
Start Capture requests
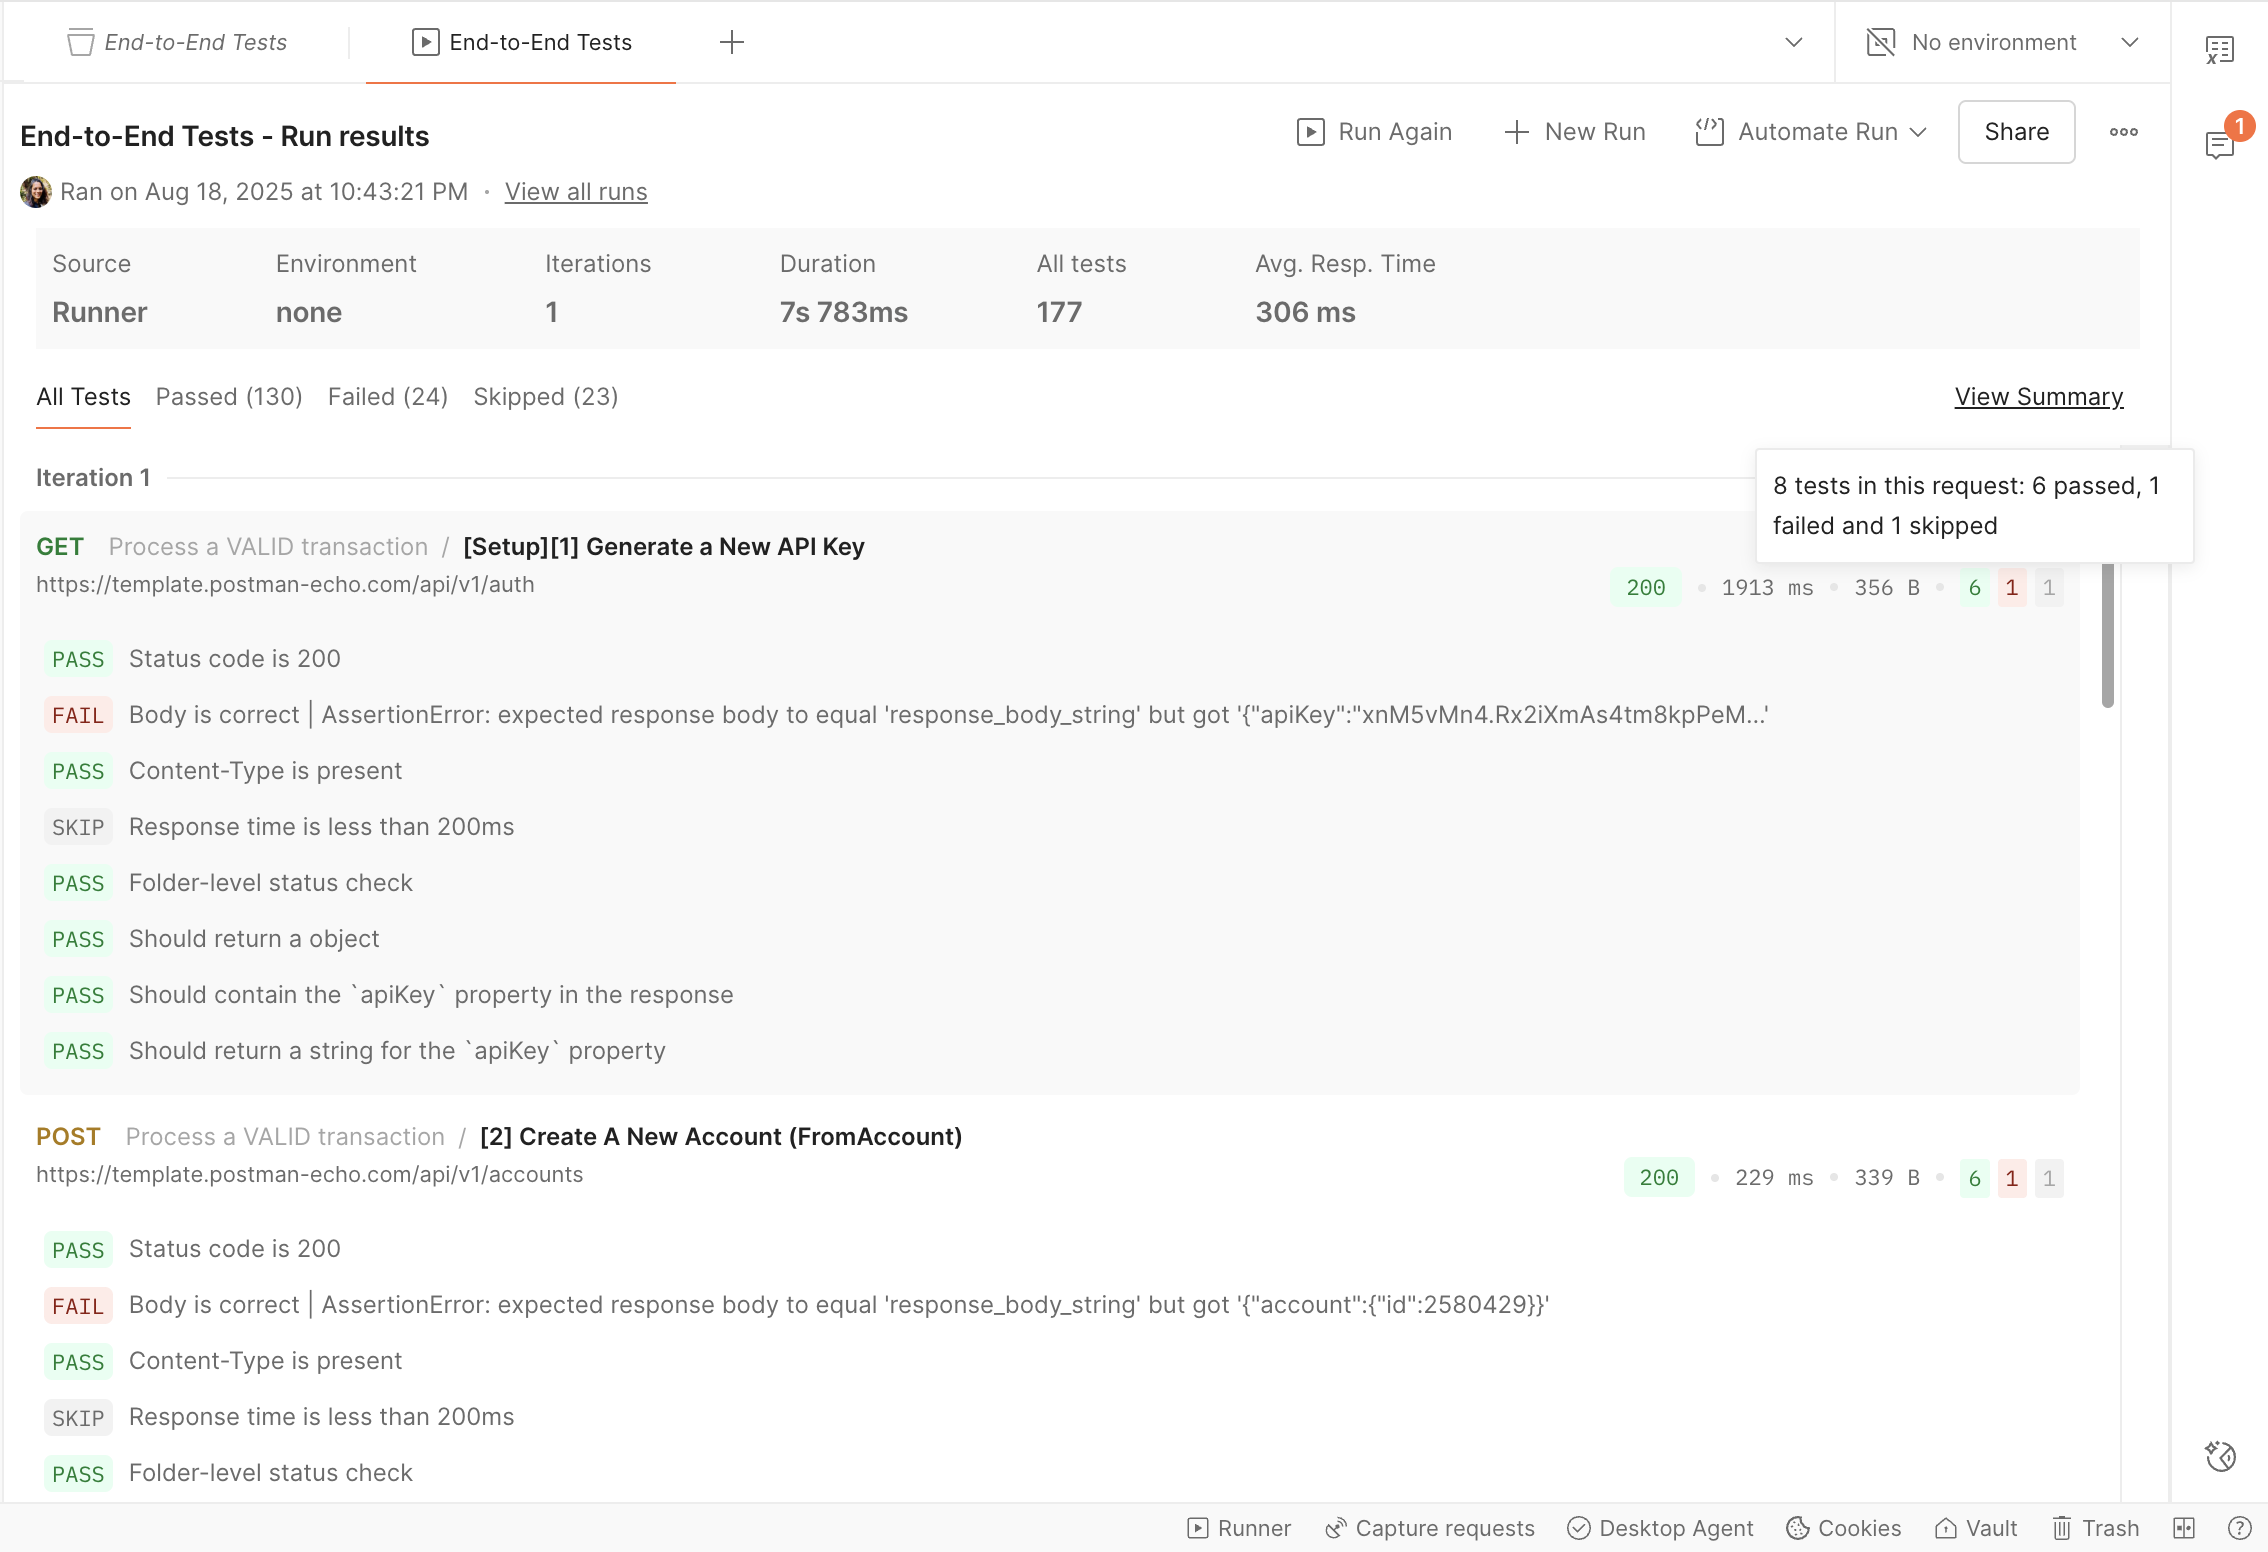(x=1429, y=1528)
